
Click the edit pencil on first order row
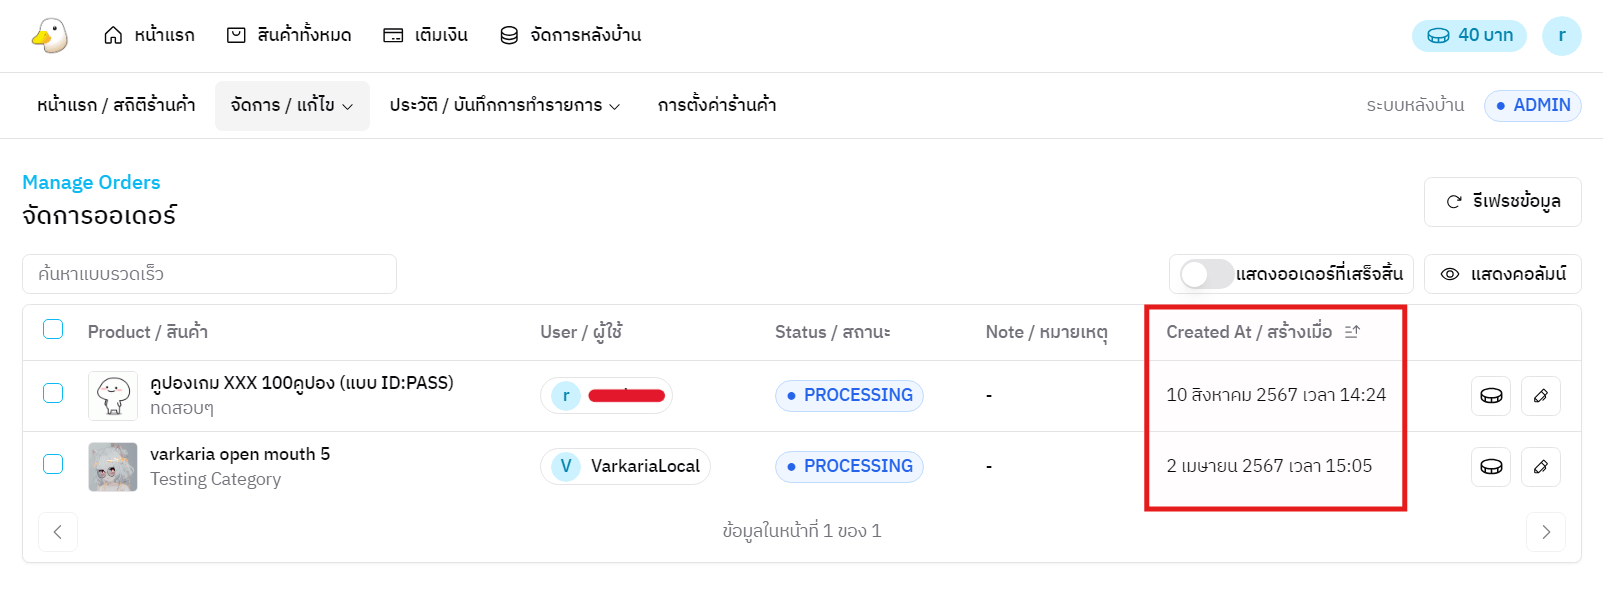pyautogui.click(x=1540, y=396)
